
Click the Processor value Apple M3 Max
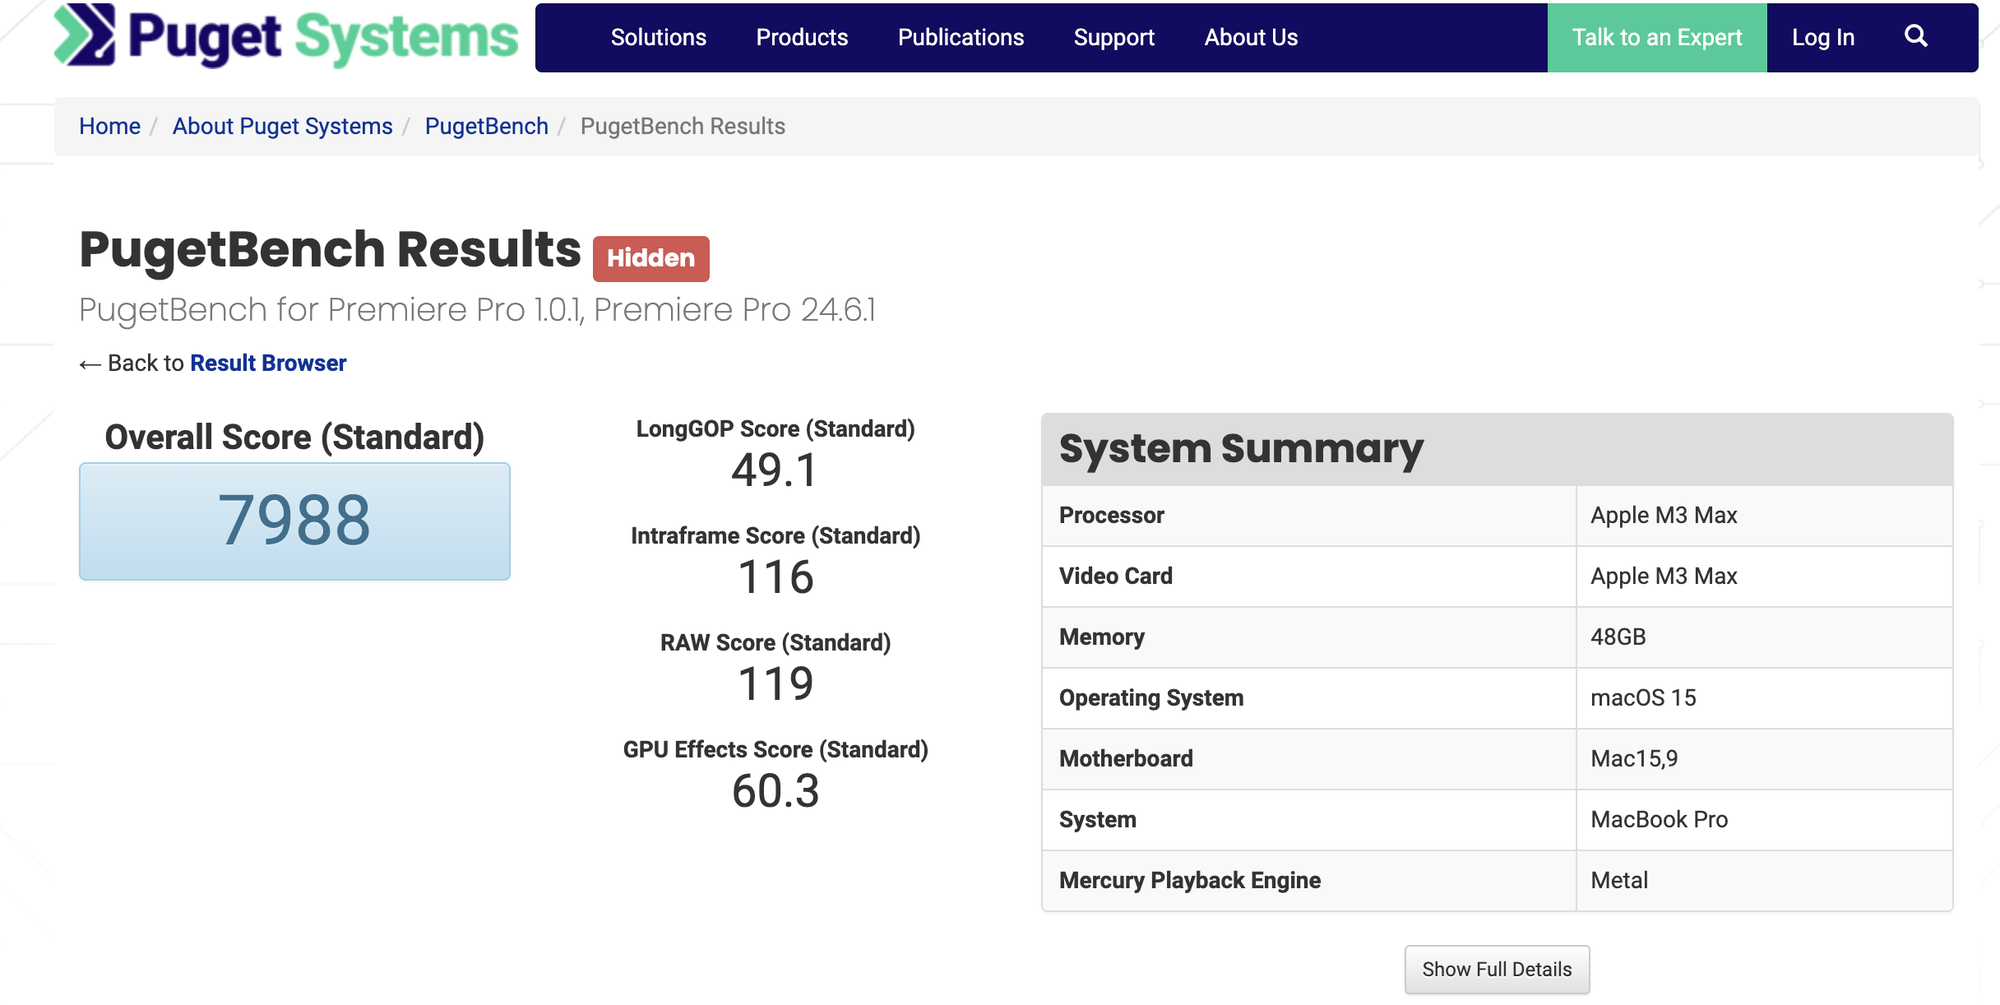click(x=1664, y=515)
